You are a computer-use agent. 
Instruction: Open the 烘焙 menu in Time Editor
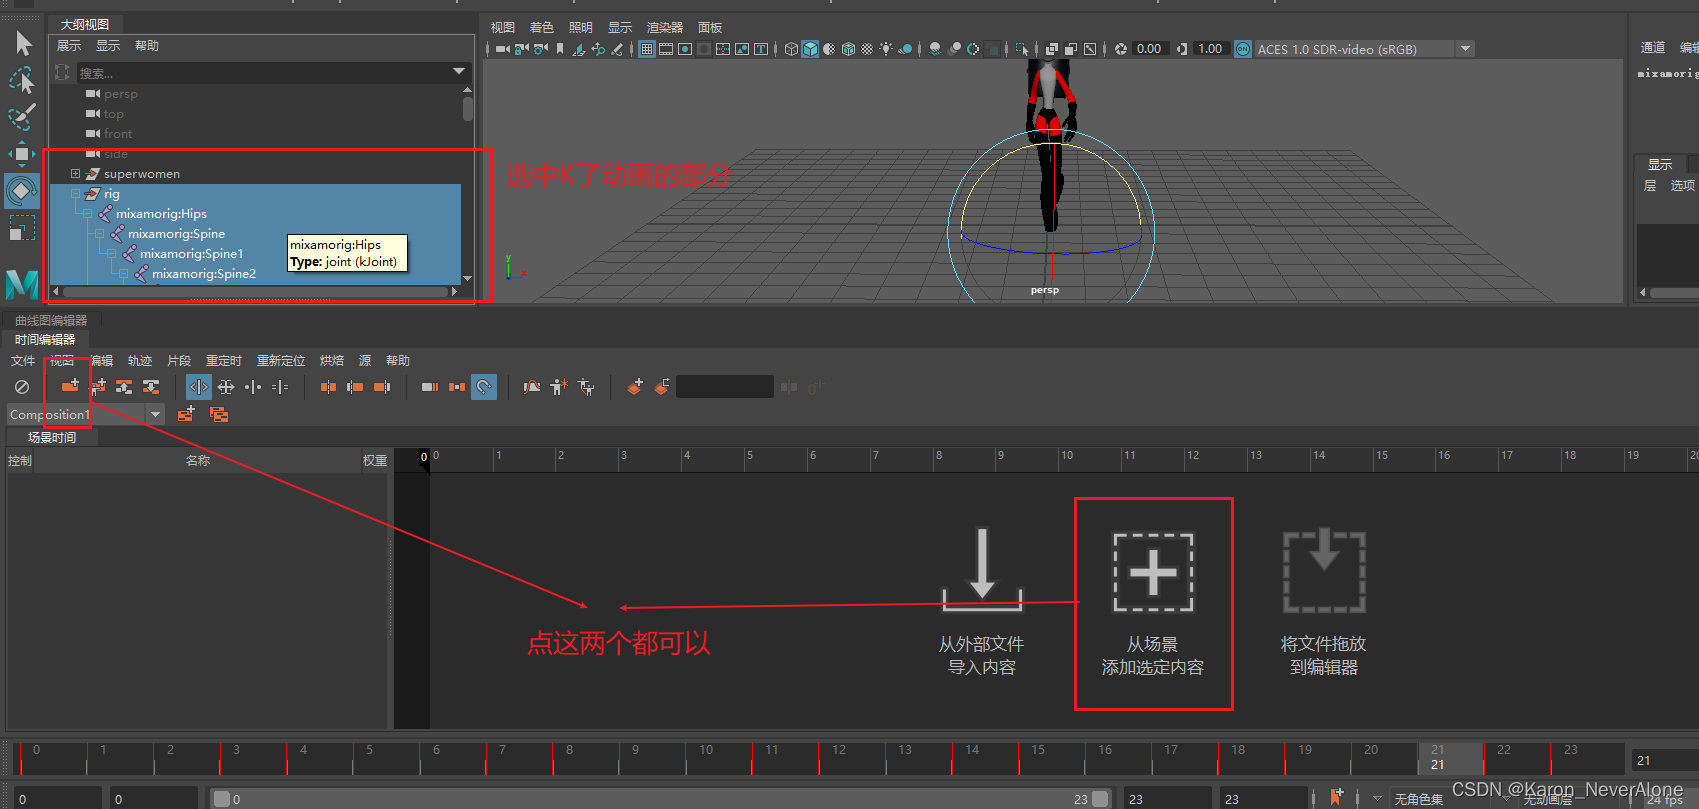[331, 361]
